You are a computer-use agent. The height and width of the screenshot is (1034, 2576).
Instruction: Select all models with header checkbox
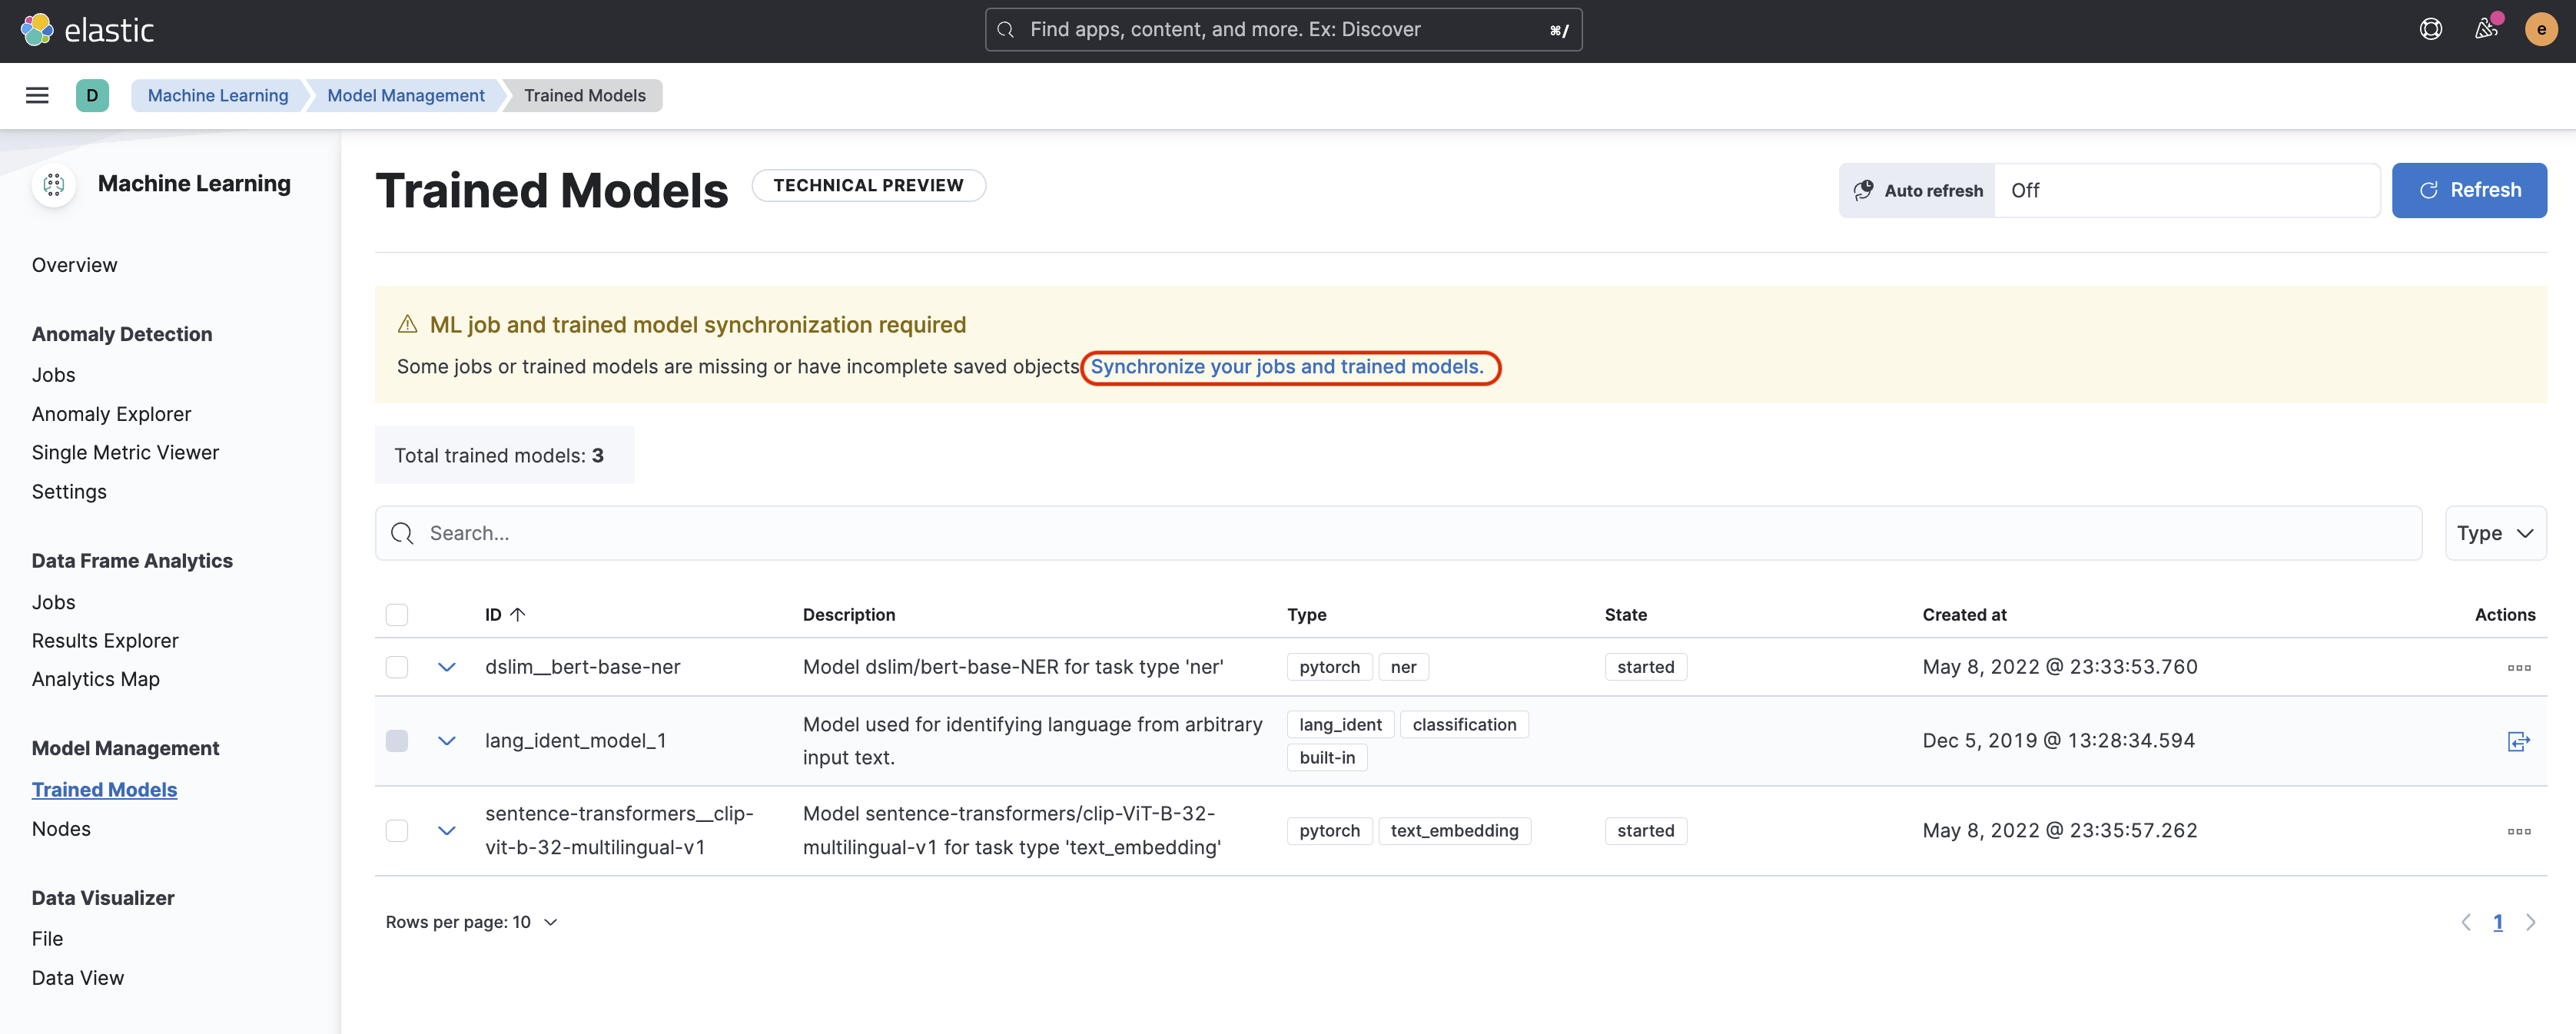tap(397, 615)
